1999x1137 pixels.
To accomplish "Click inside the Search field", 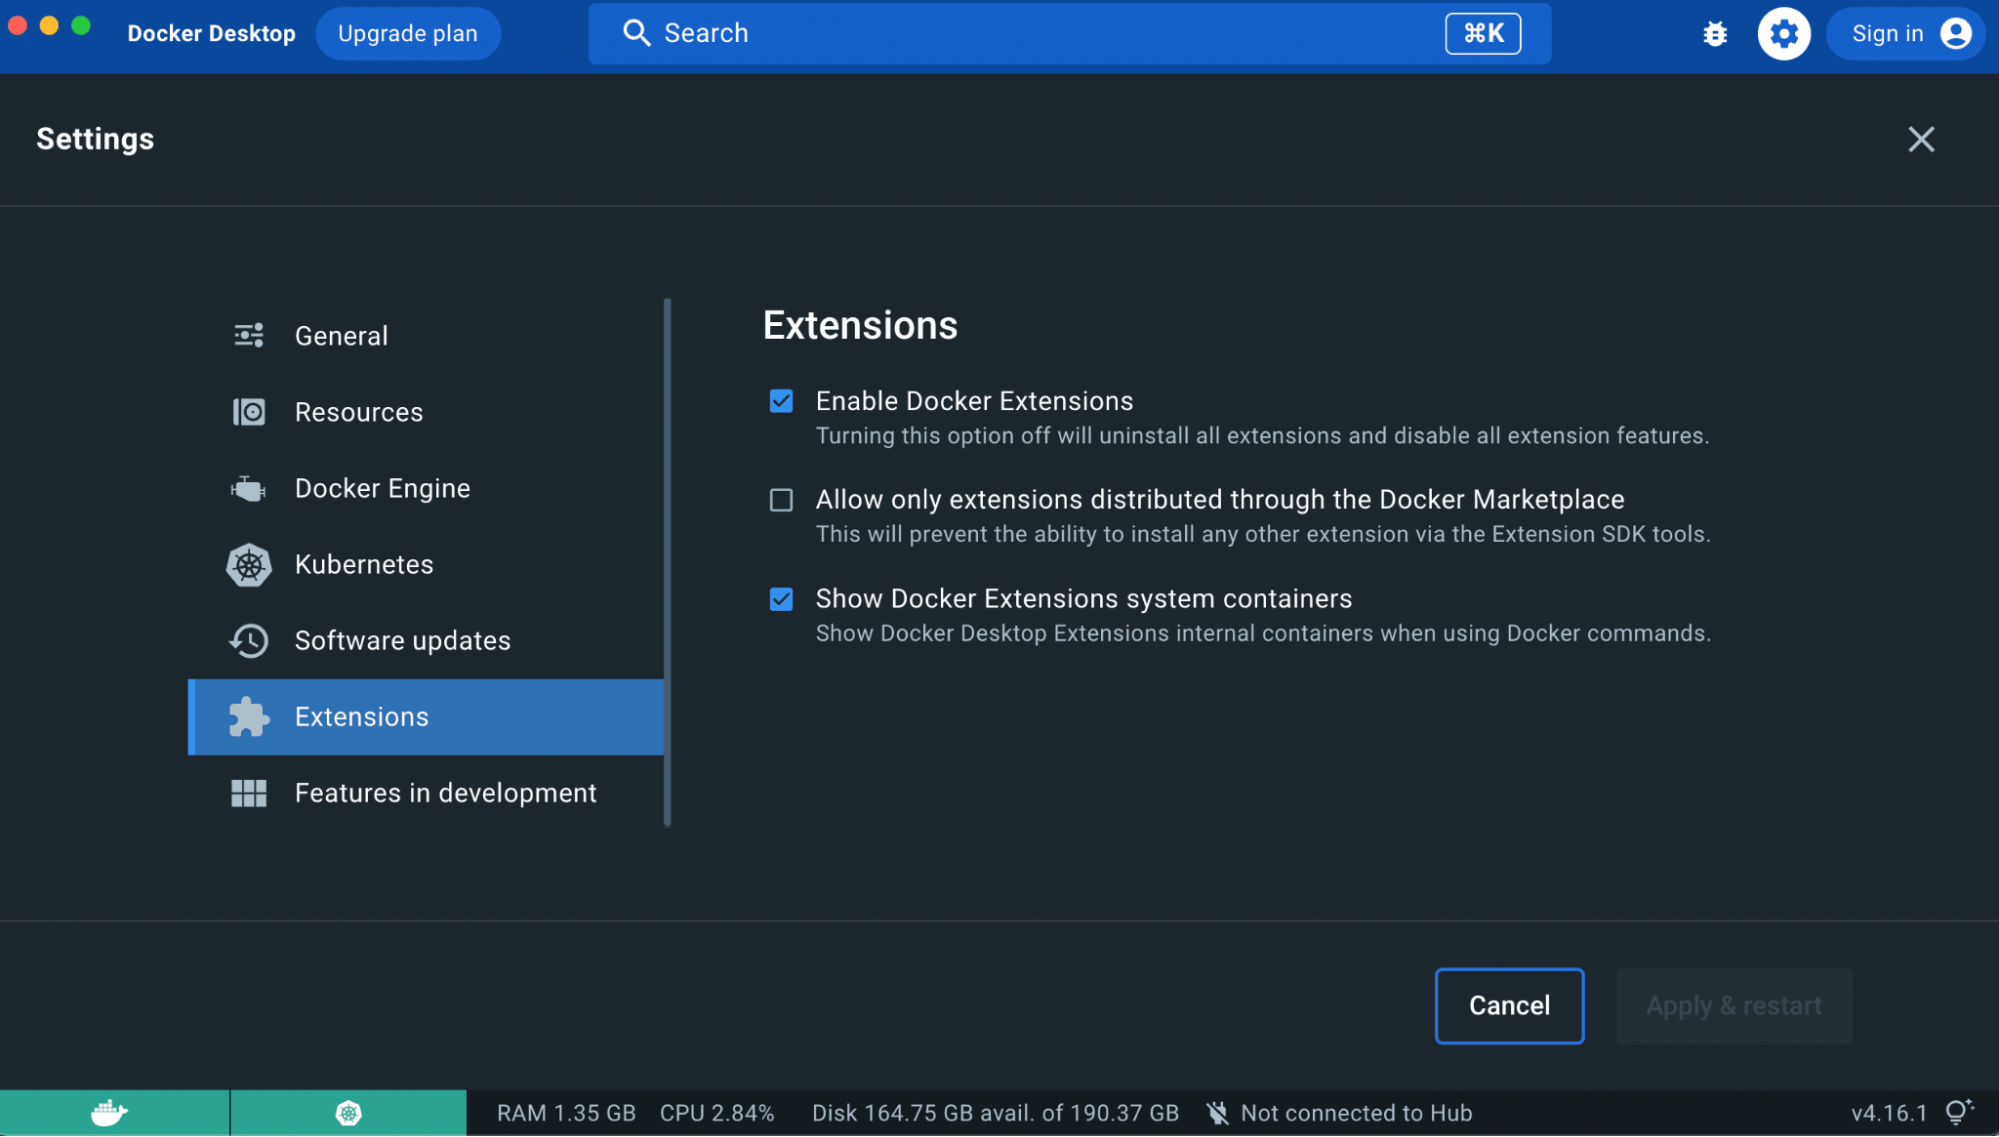I will point(1000,33).
